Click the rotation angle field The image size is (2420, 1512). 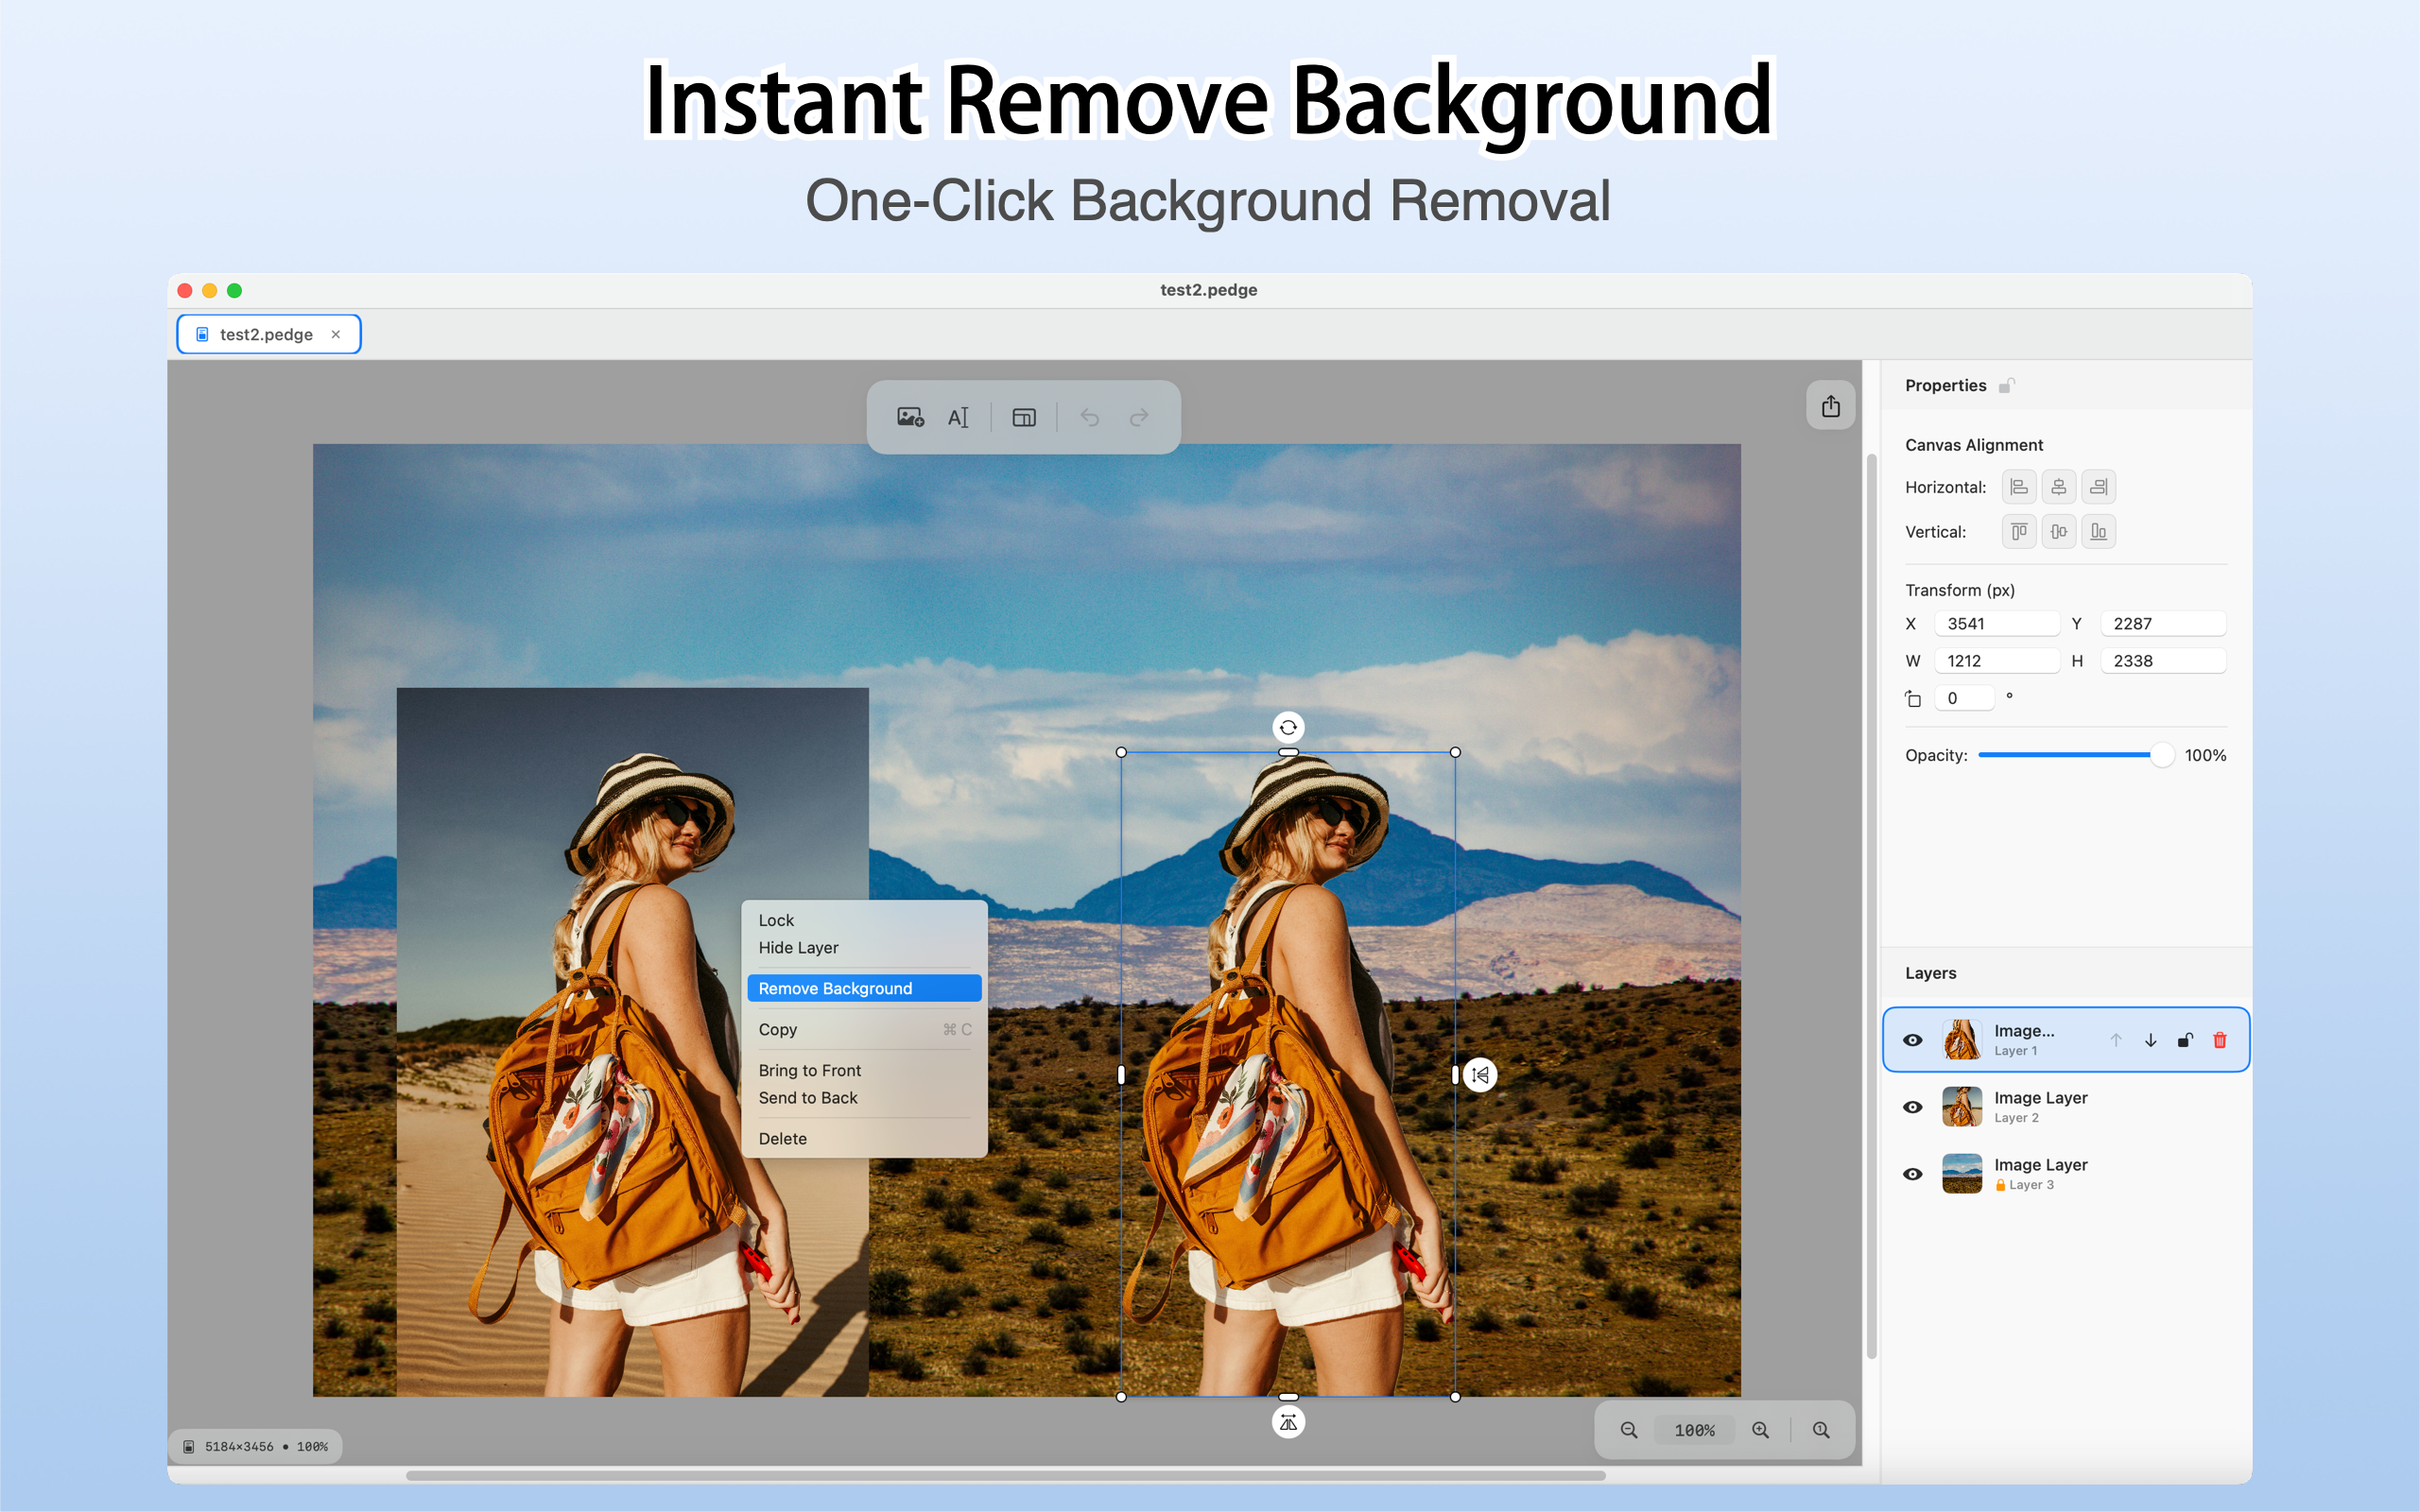[x=1964, y=698]
